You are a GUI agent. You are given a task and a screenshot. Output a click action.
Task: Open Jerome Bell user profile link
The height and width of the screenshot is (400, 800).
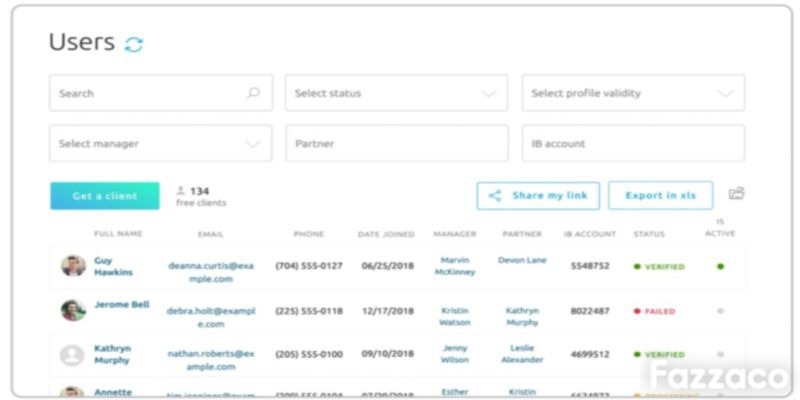coord(122,305)
